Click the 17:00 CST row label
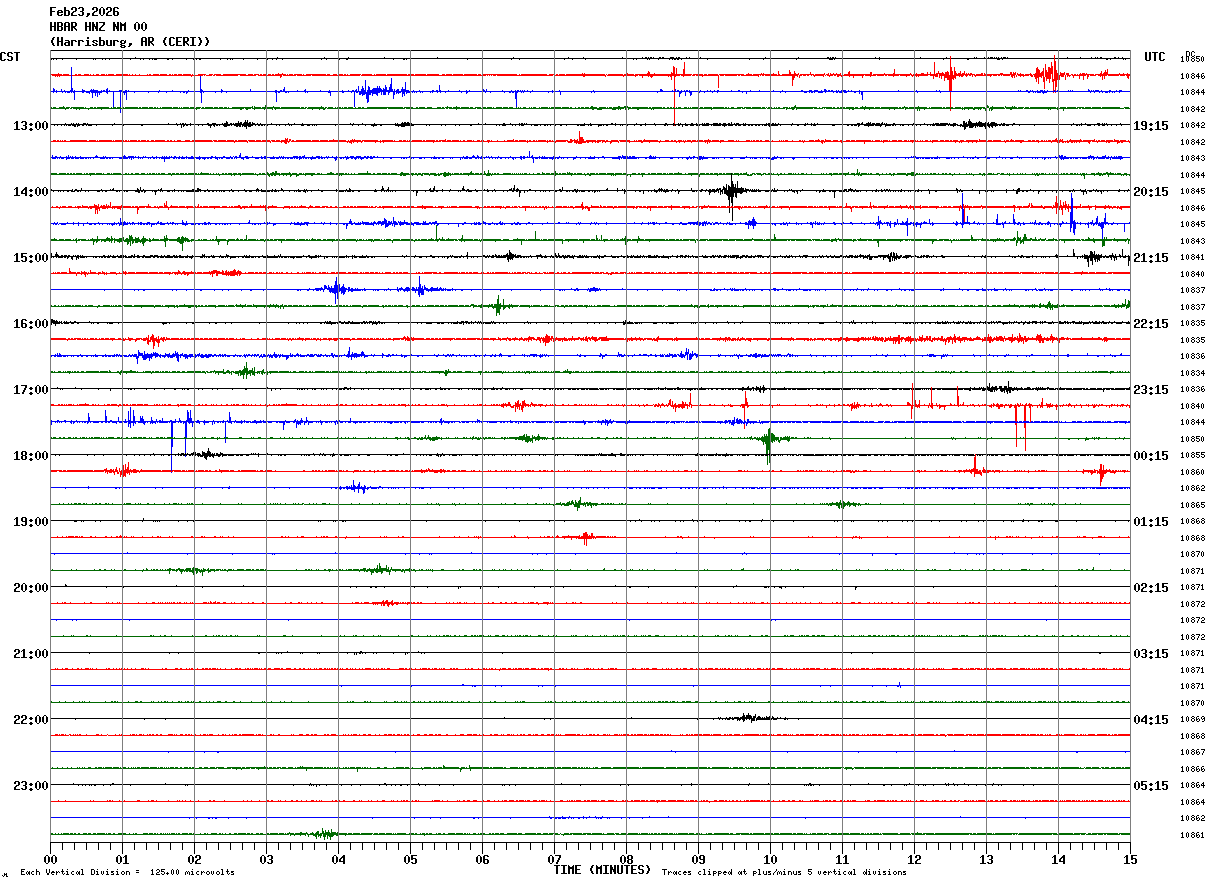This screenshot has width=1210, height=886. [30, 390]
